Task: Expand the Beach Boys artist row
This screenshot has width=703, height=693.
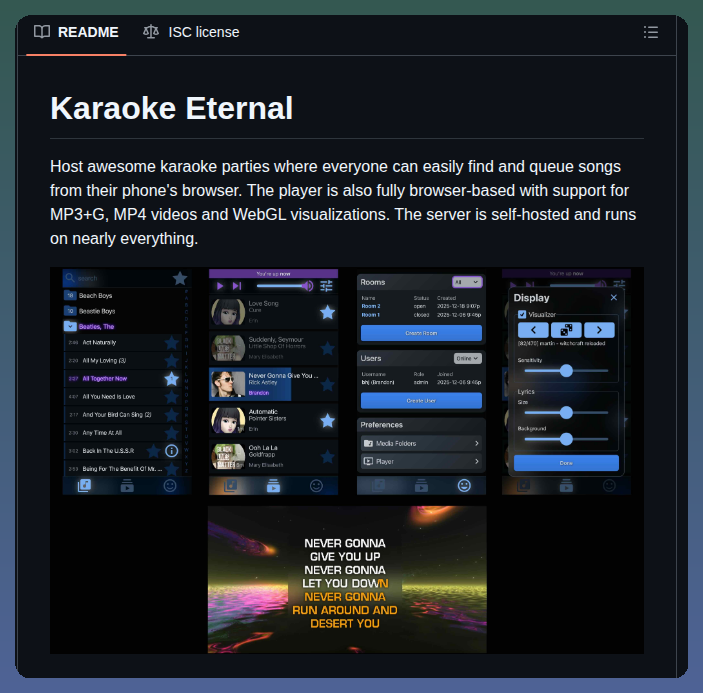Action: coord(123,295)
